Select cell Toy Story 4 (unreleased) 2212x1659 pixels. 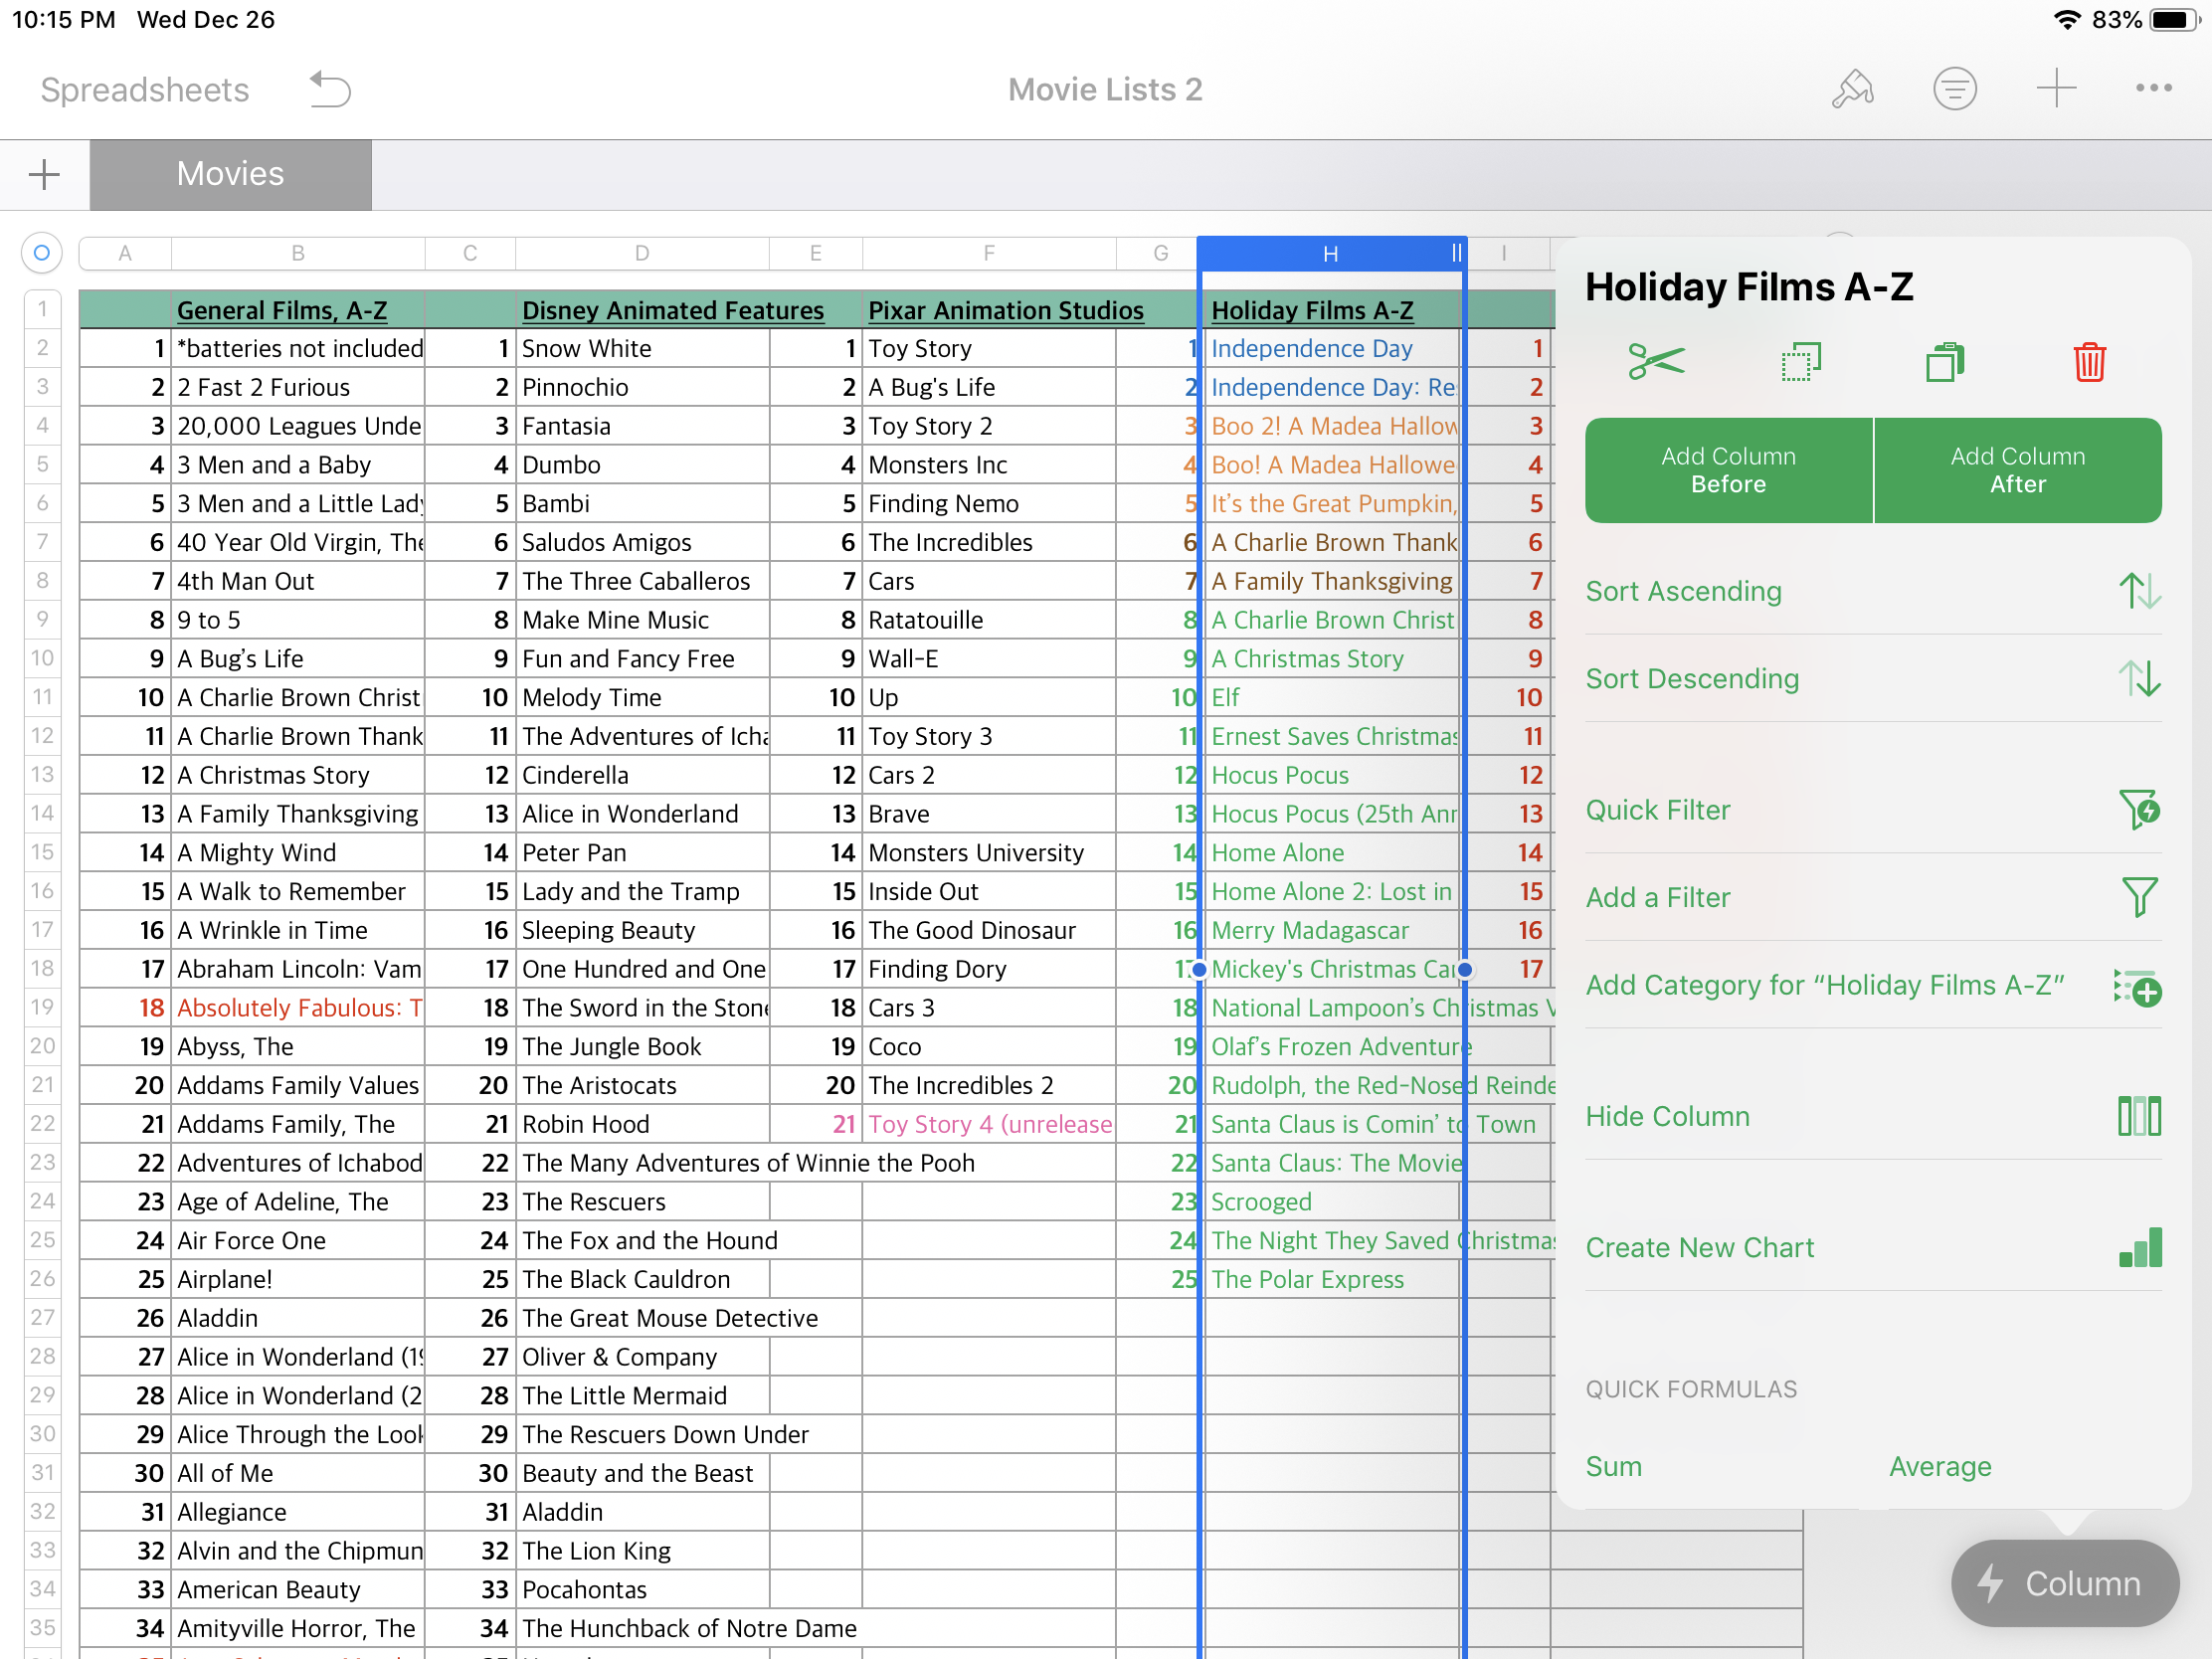pyautogui.click(x=988, y=1125)
